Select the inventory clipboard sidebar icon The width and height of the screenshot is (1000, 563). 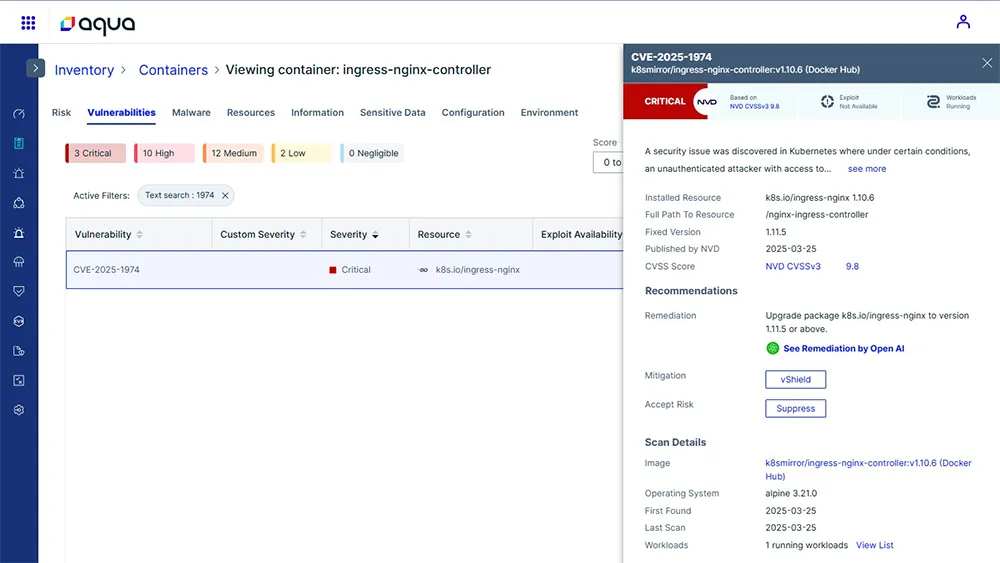pos(19,143)
